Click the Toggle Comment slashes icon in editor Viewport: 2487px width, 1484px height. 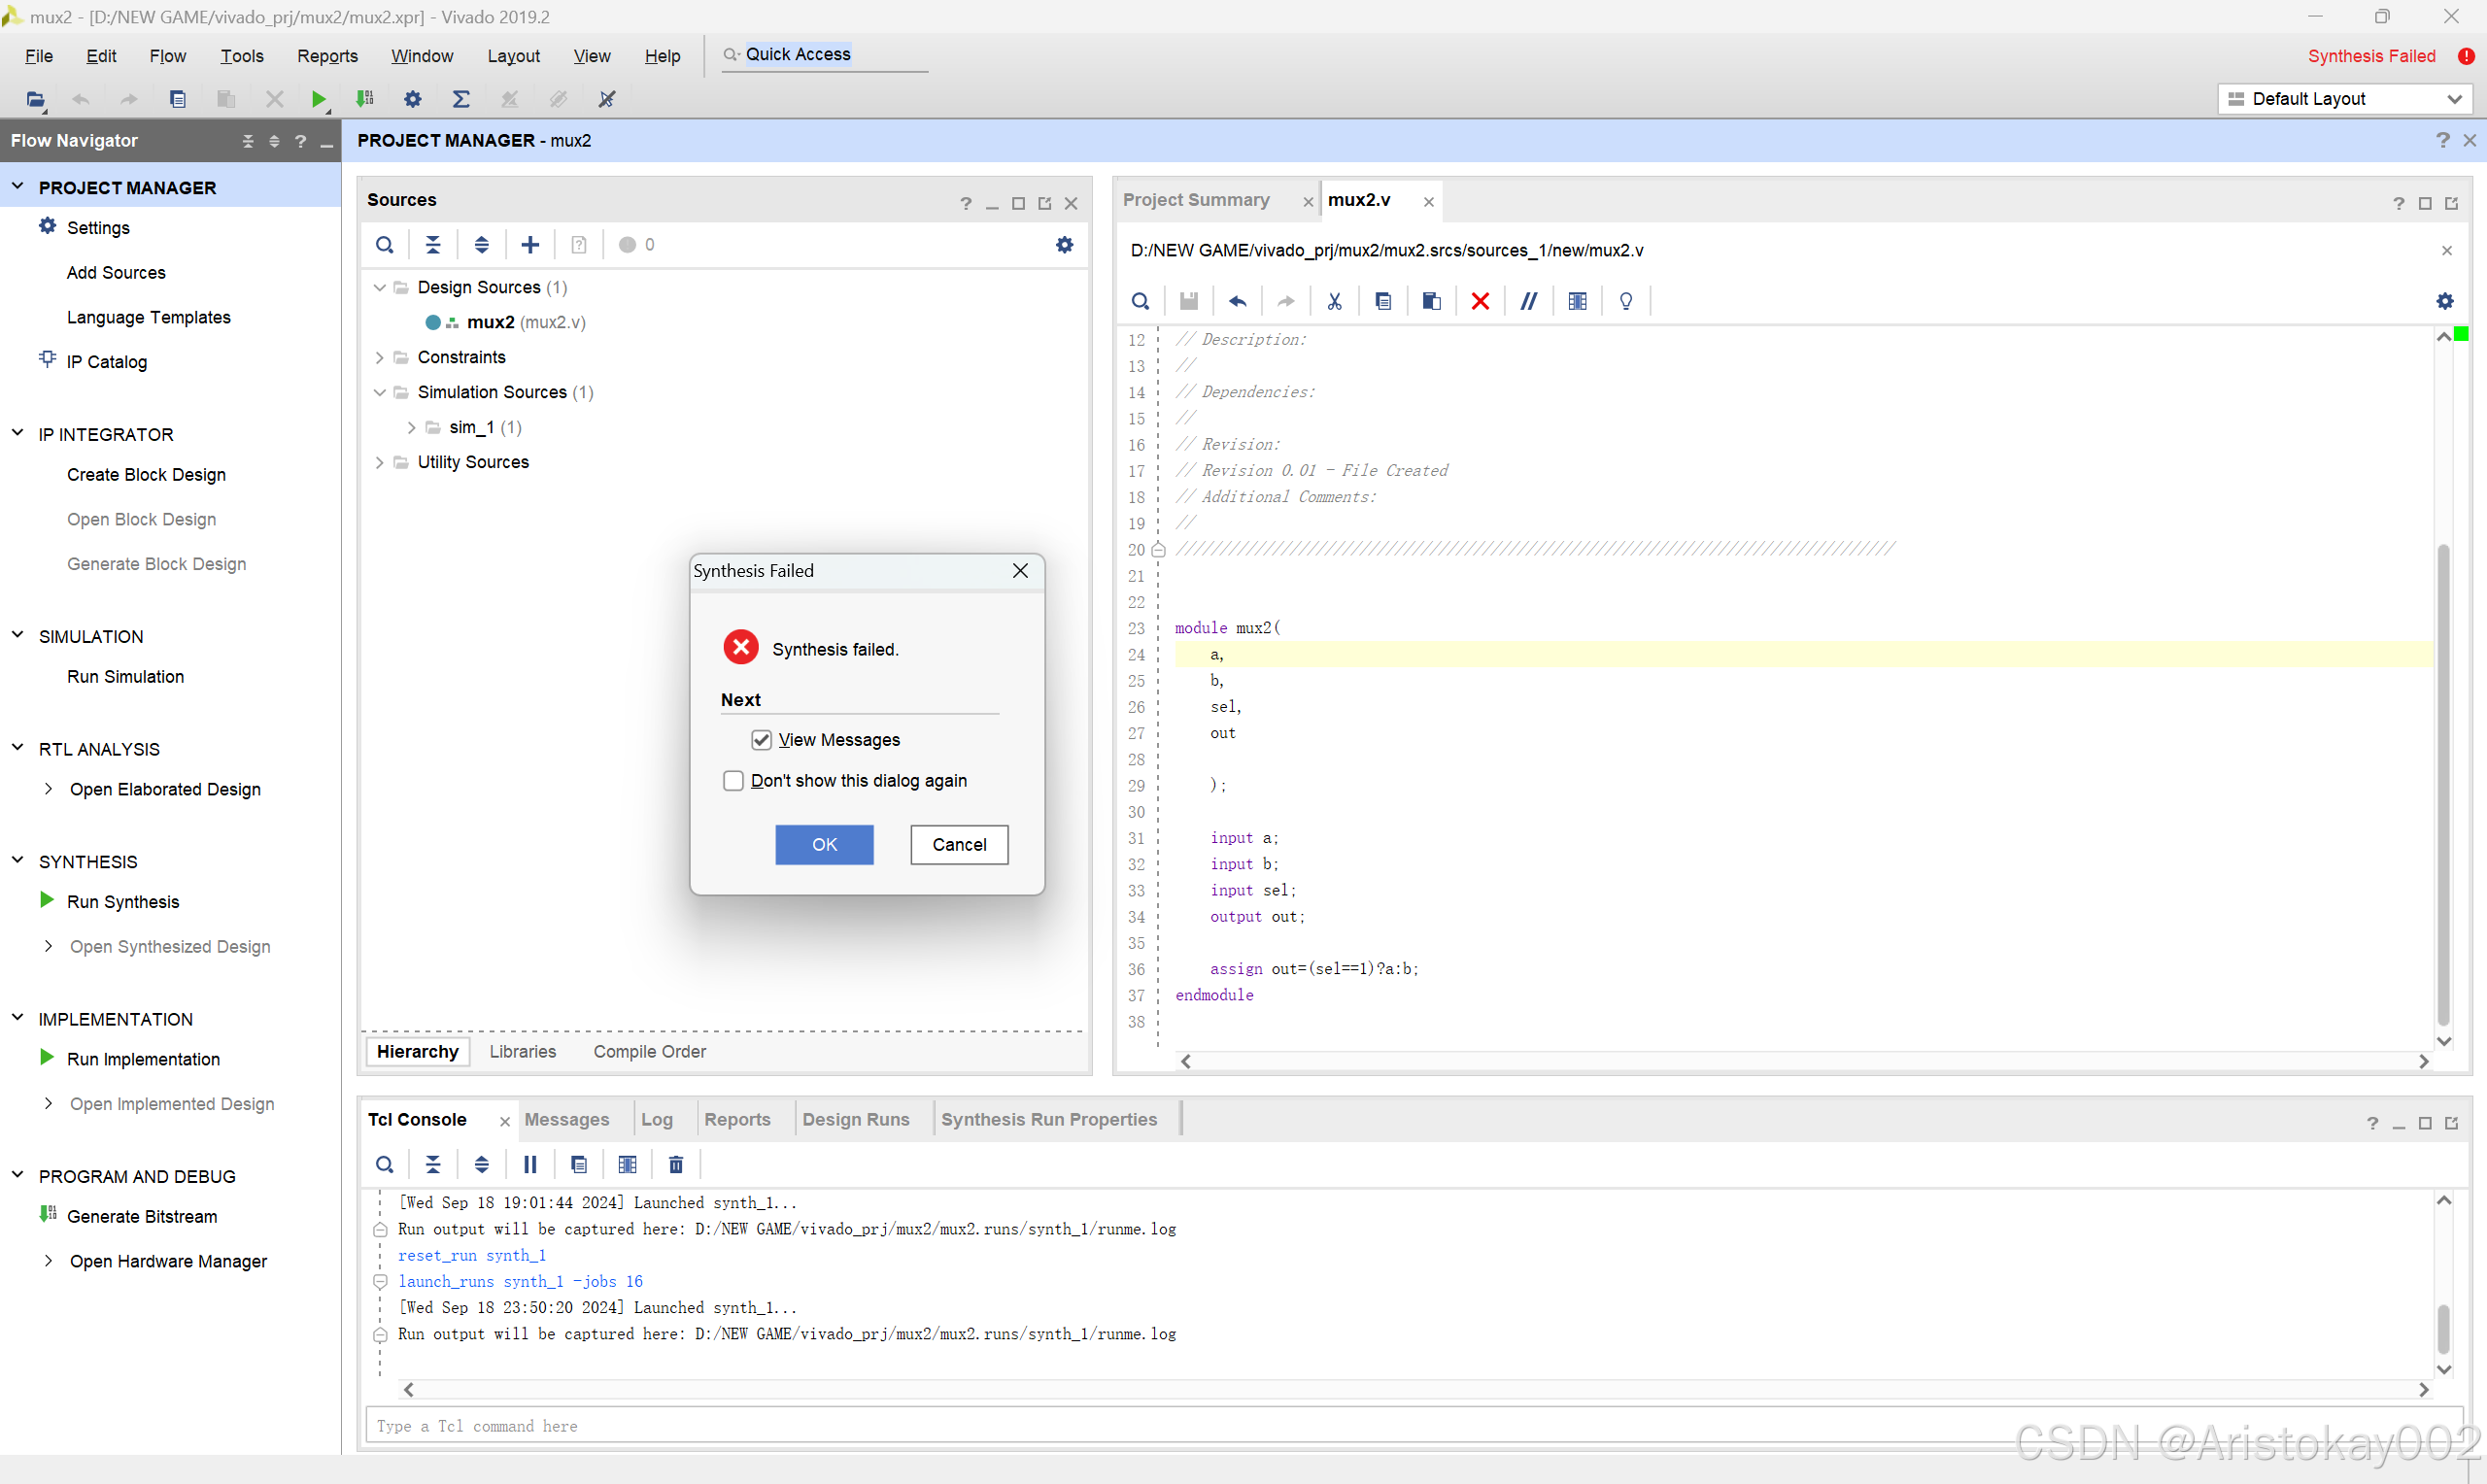click(x=1528, y=301)
